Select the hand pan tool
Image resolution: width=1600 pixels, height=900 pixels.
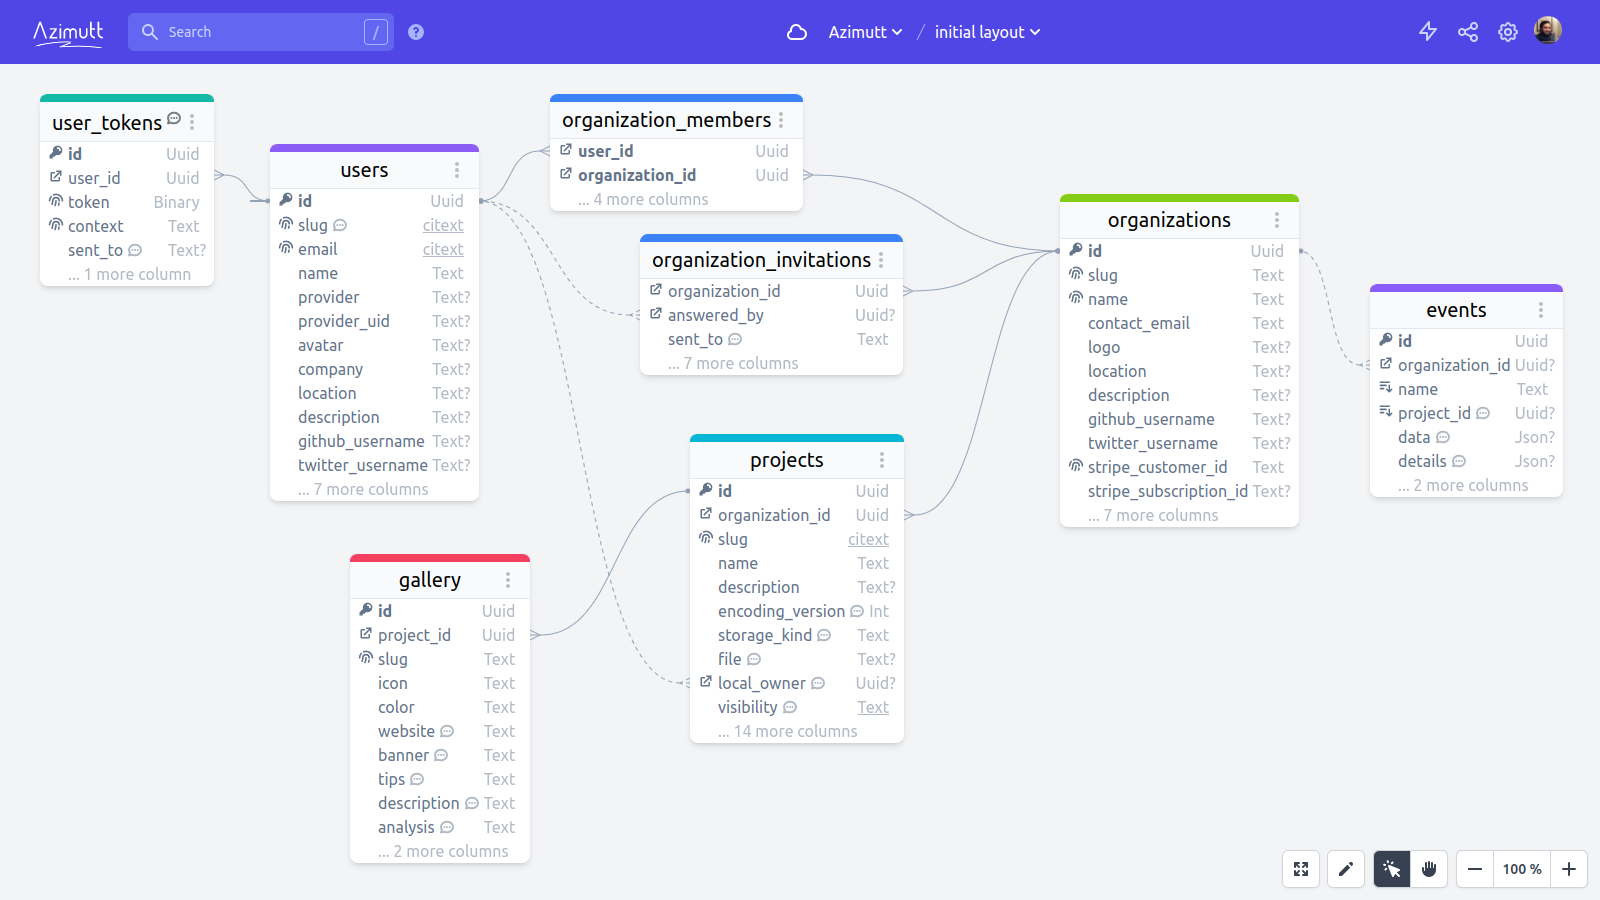click(x=1429, y=869)
